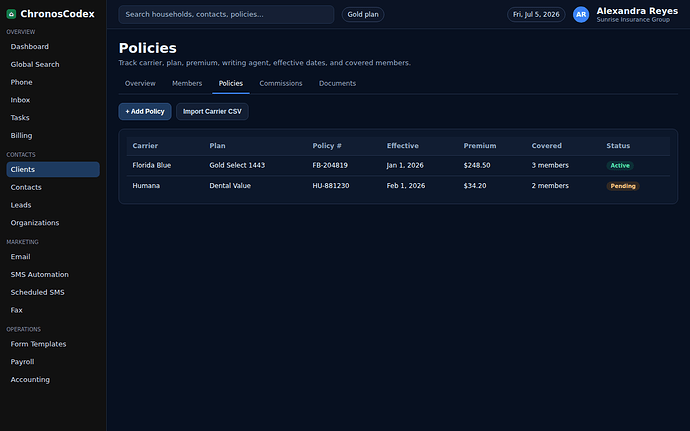Viewport: 690px width, 431px height.
Task: Click Sunrise Insurance Group label
Action: click(633, 20)
